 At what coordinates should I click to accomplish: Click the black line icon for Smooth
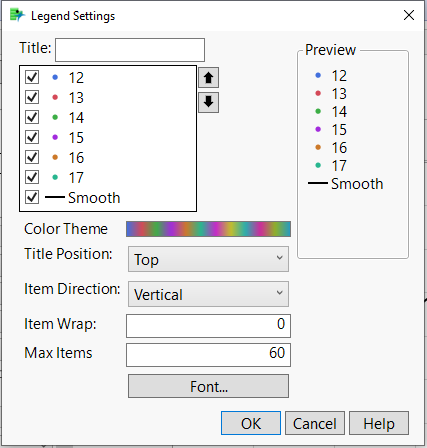[x=55, y=197]
